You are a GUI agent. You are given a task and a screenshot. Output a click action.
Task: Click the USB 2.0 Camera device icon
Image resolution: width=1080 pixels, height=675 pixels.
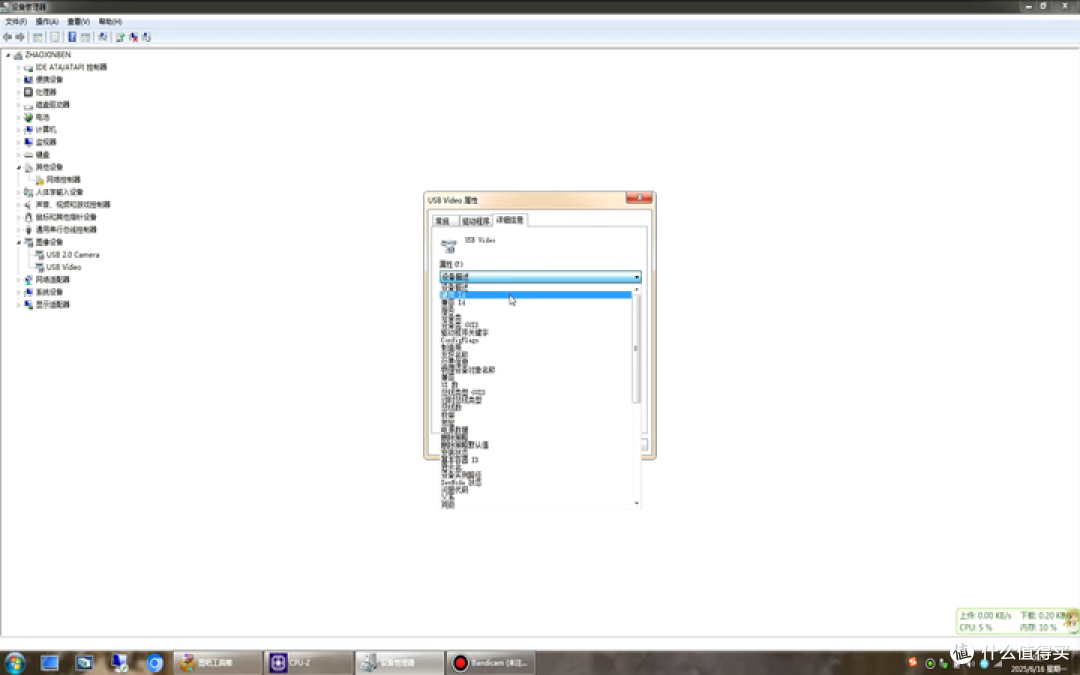[x=39, y=255]
